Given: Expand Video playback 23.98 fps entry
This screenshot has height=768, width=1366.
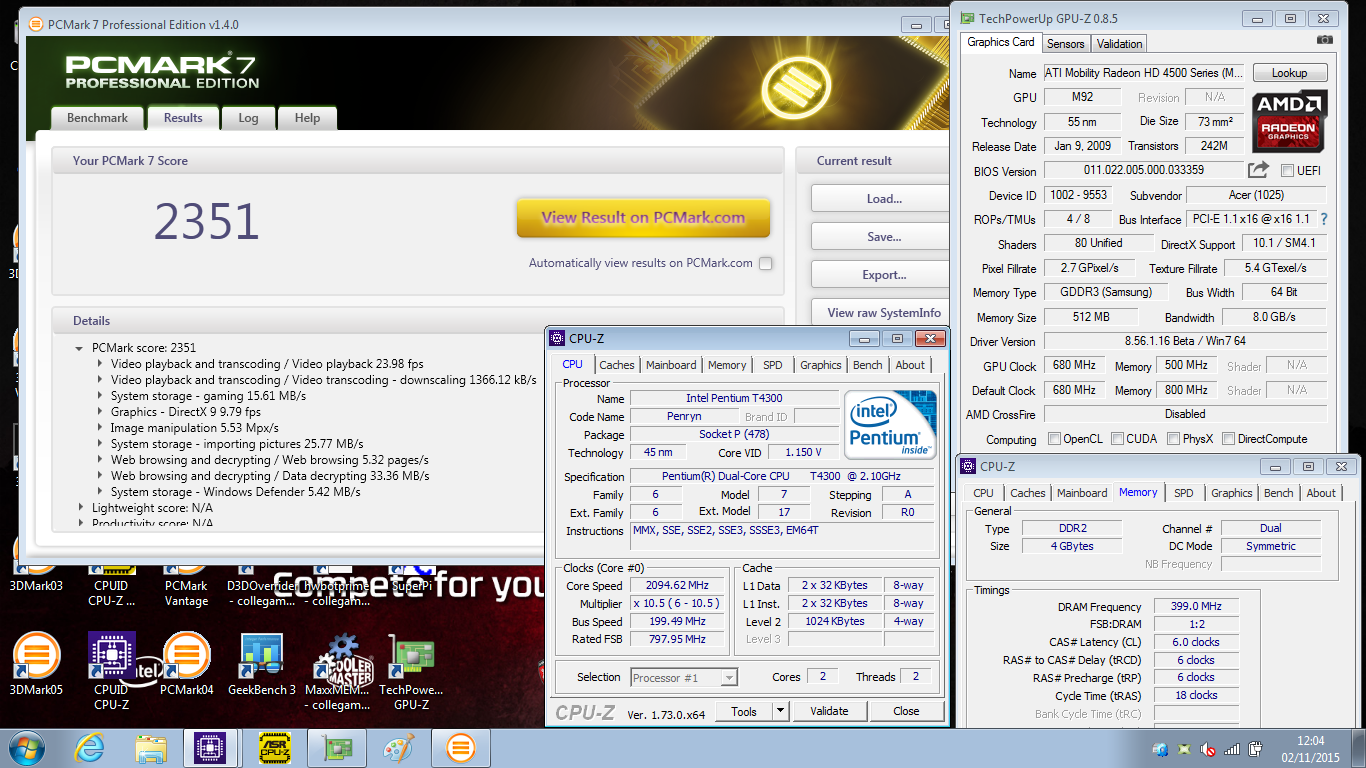Looking at the screenshot, I should (100, 364).
